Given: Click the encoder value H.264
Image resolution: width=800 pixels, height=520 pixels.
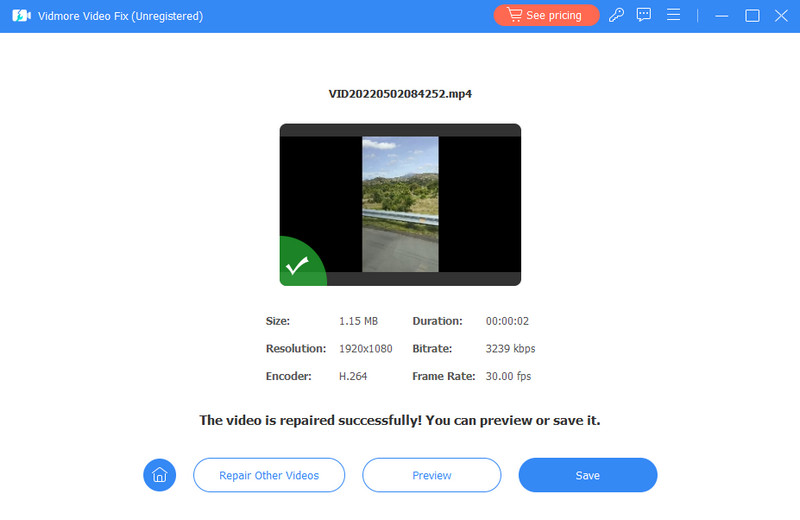Looking at the screenshot, I should (x=353, y=376).
